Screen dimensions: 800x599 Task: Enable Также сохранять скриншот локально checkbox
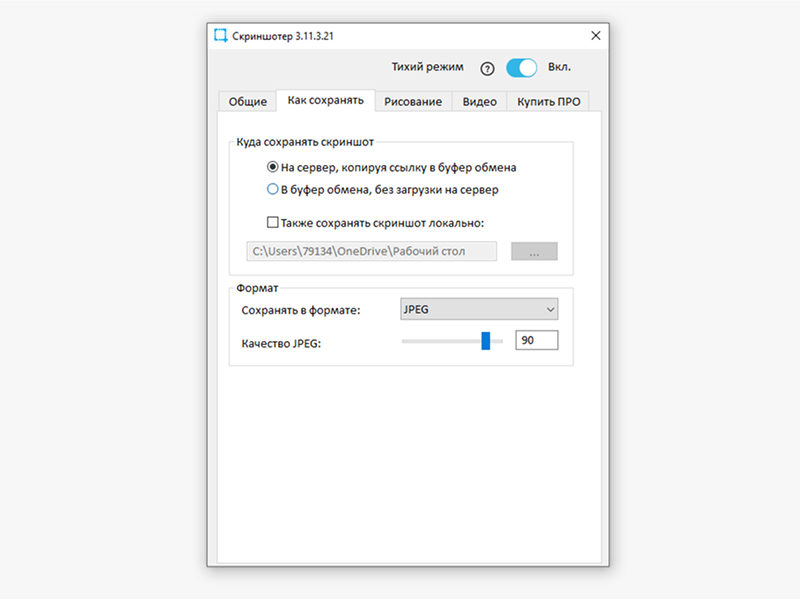point(272,223)
